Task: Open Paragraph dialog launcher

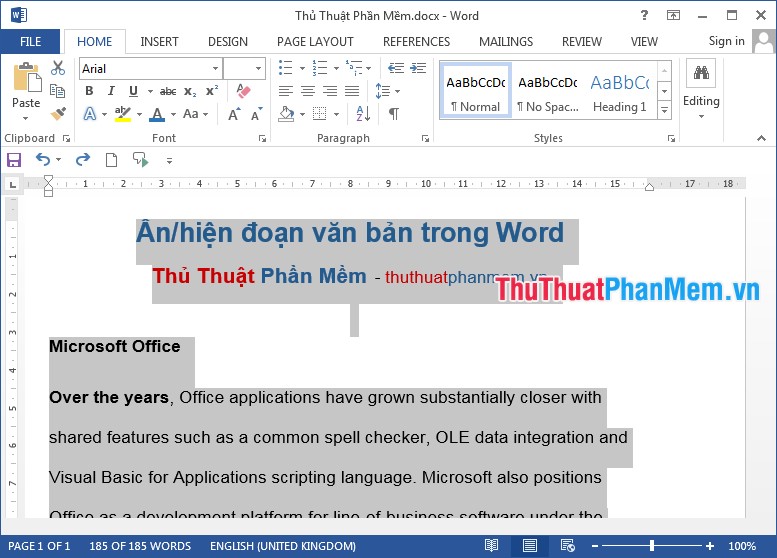Action: (425, 139)
